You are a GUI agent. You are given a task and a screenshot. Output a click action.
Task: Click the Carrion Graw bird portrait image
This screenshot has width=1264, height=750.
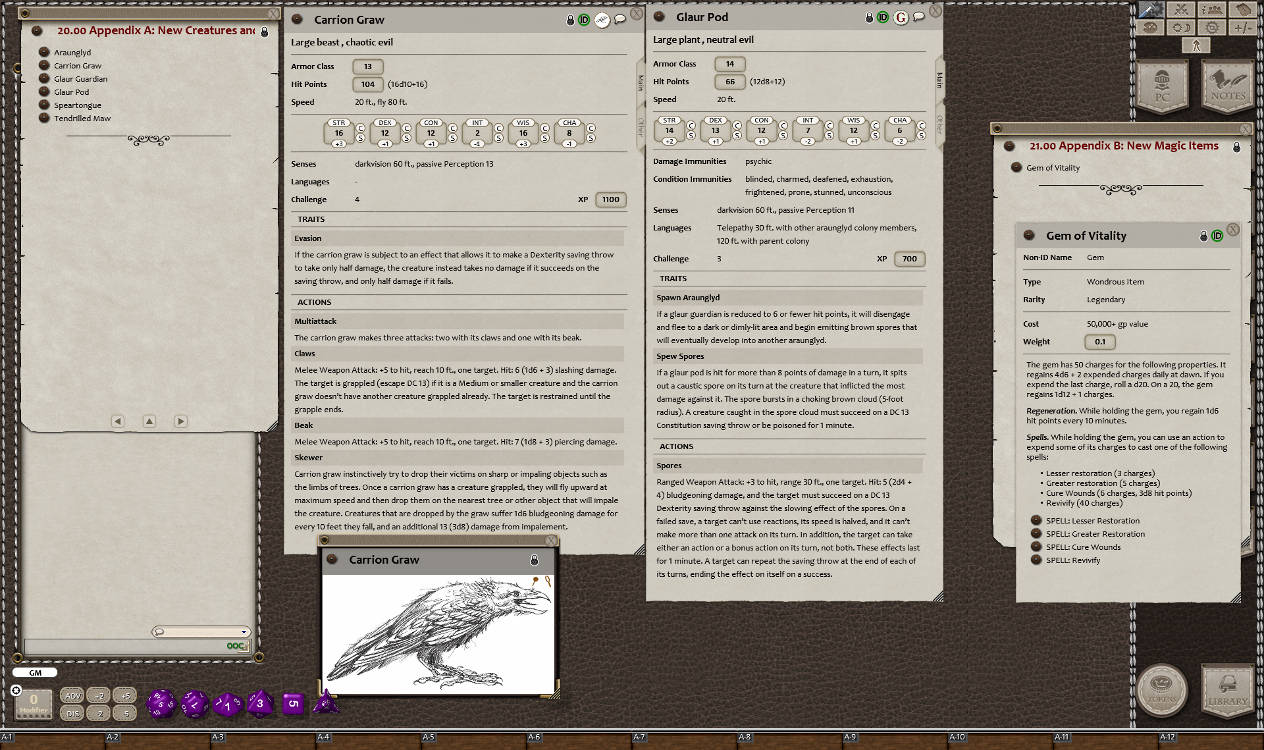[x=440, y=632]
